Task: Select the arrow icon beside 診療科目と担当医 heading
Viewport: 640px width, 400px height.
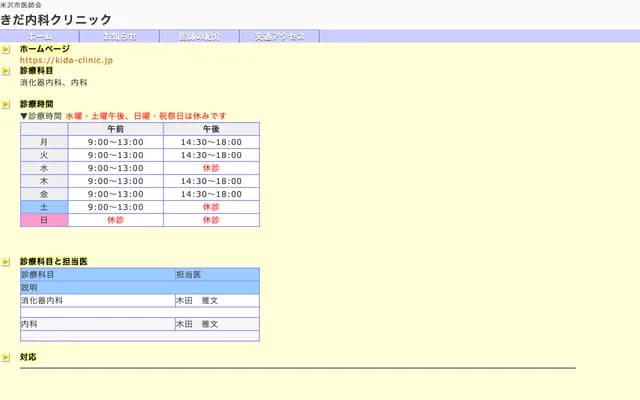Action: [6, 261]
